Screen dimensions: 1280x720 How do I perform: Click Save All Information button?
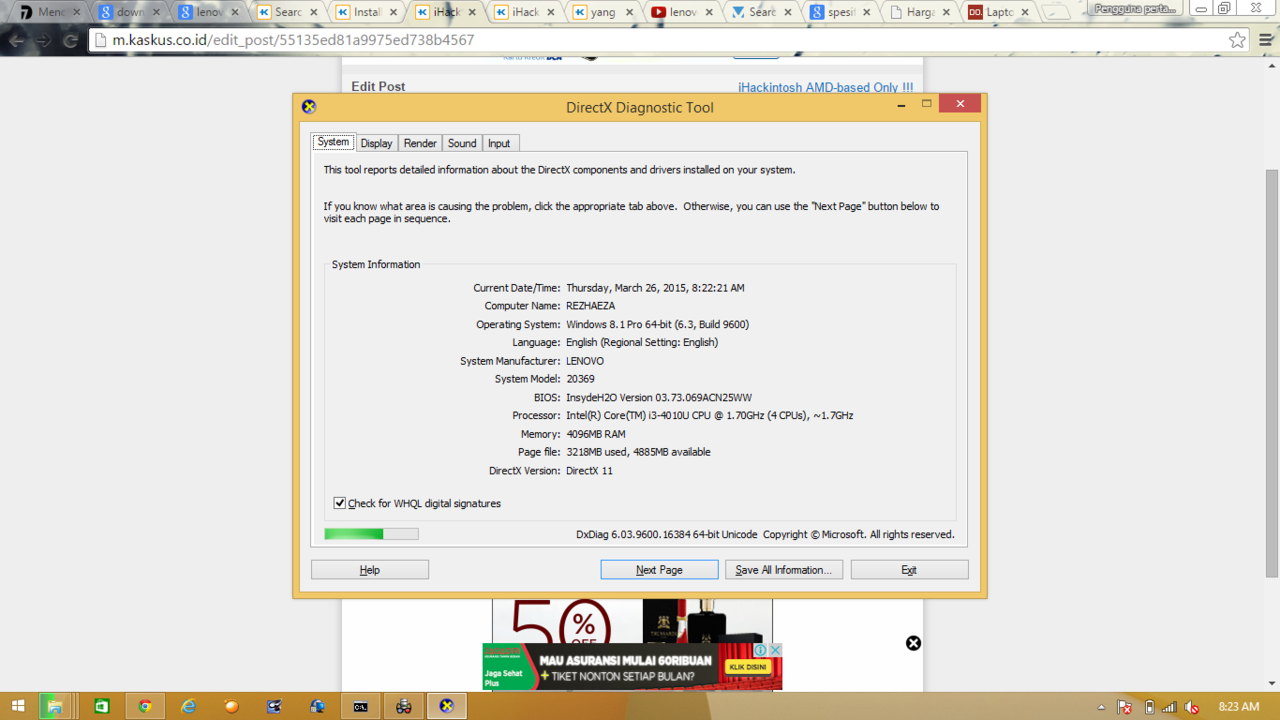[784, 570]
